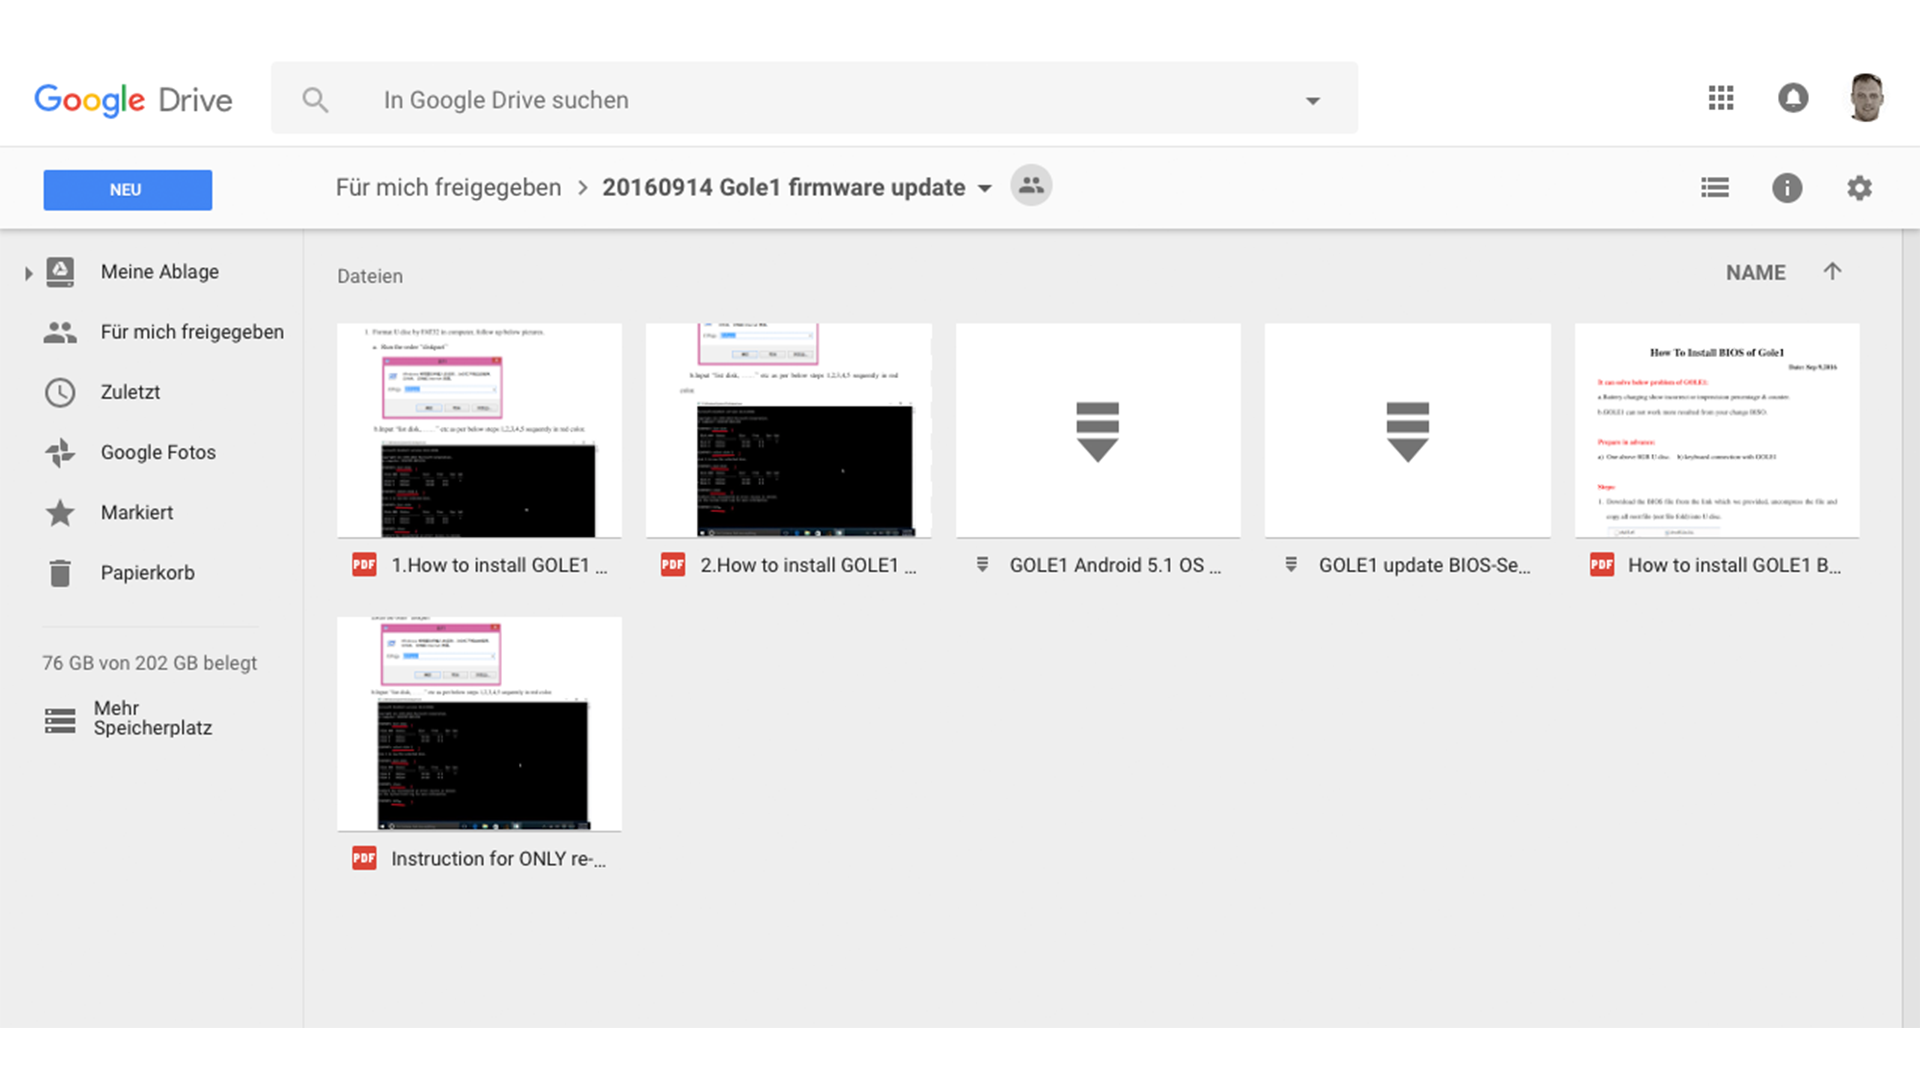Click the Google Drive logo
The width and height of the screenshot is (1920, 1080).
click(133, 100)
